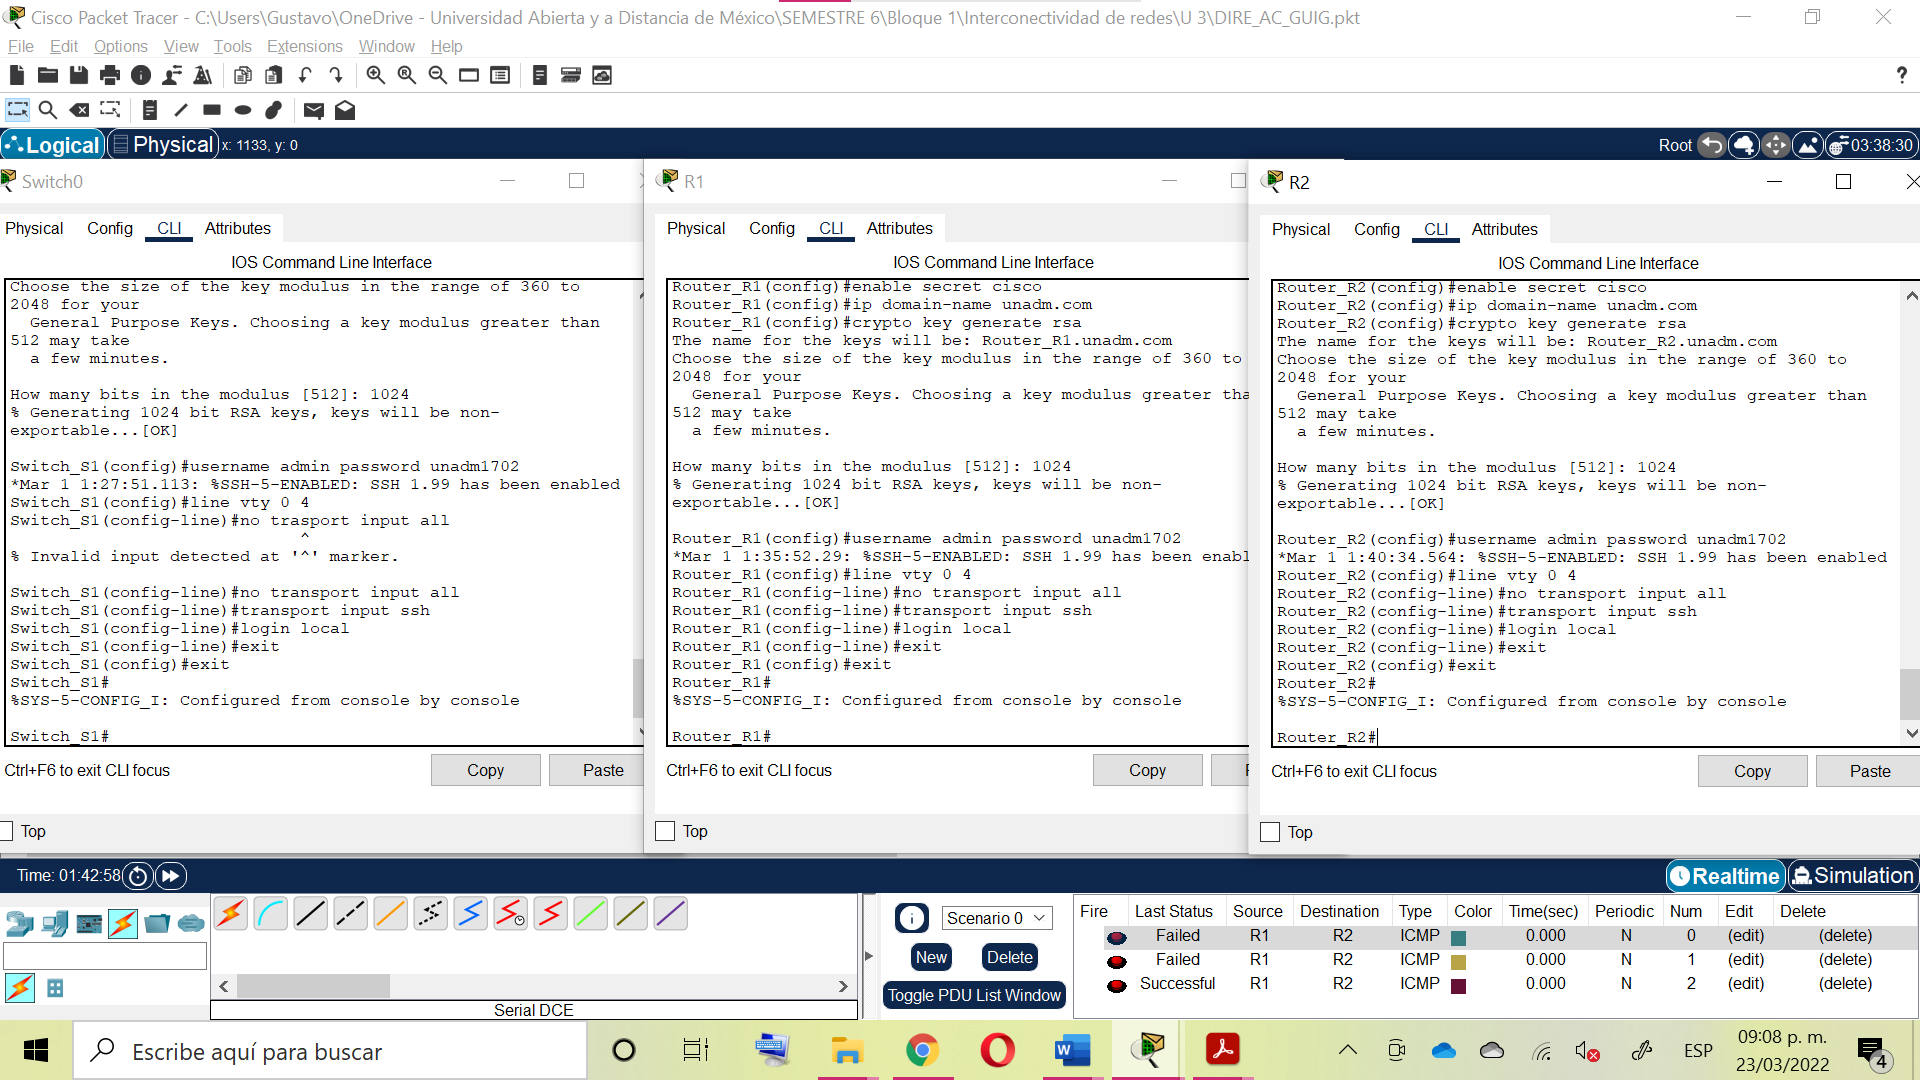
Task: Choose the light-blue console cable
Action: pyautogui.click(x=271, y=913)
